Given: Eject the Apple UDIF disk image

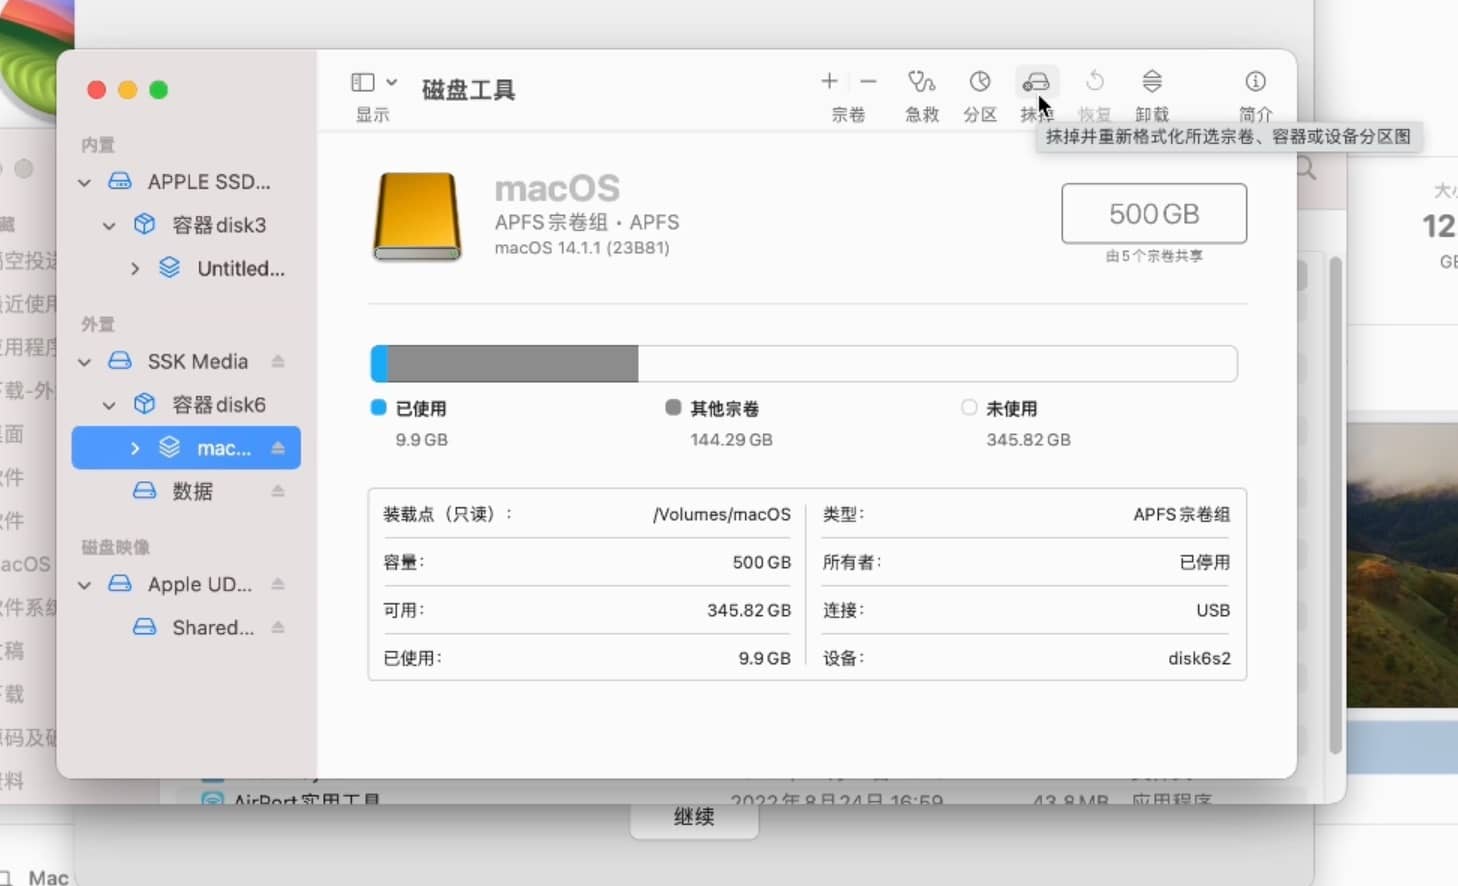Looking at the screenshot, I should click(x=278, y=584).
